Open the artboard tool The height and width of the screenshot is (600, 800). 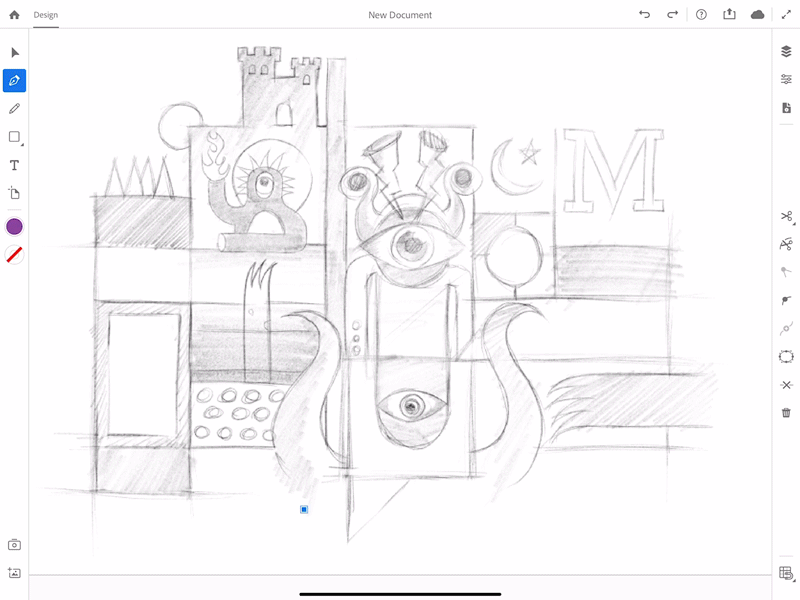pyautogui.click(x=14, y=193)
